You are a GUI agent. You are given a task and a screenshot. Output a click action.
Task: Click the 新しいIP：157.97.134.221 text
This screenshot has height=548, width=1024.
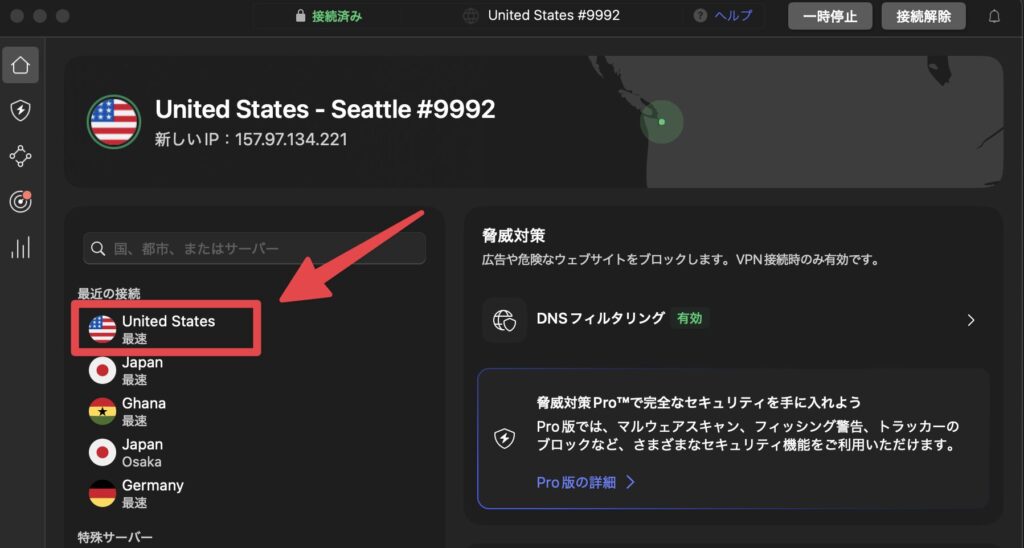[251, 139]
